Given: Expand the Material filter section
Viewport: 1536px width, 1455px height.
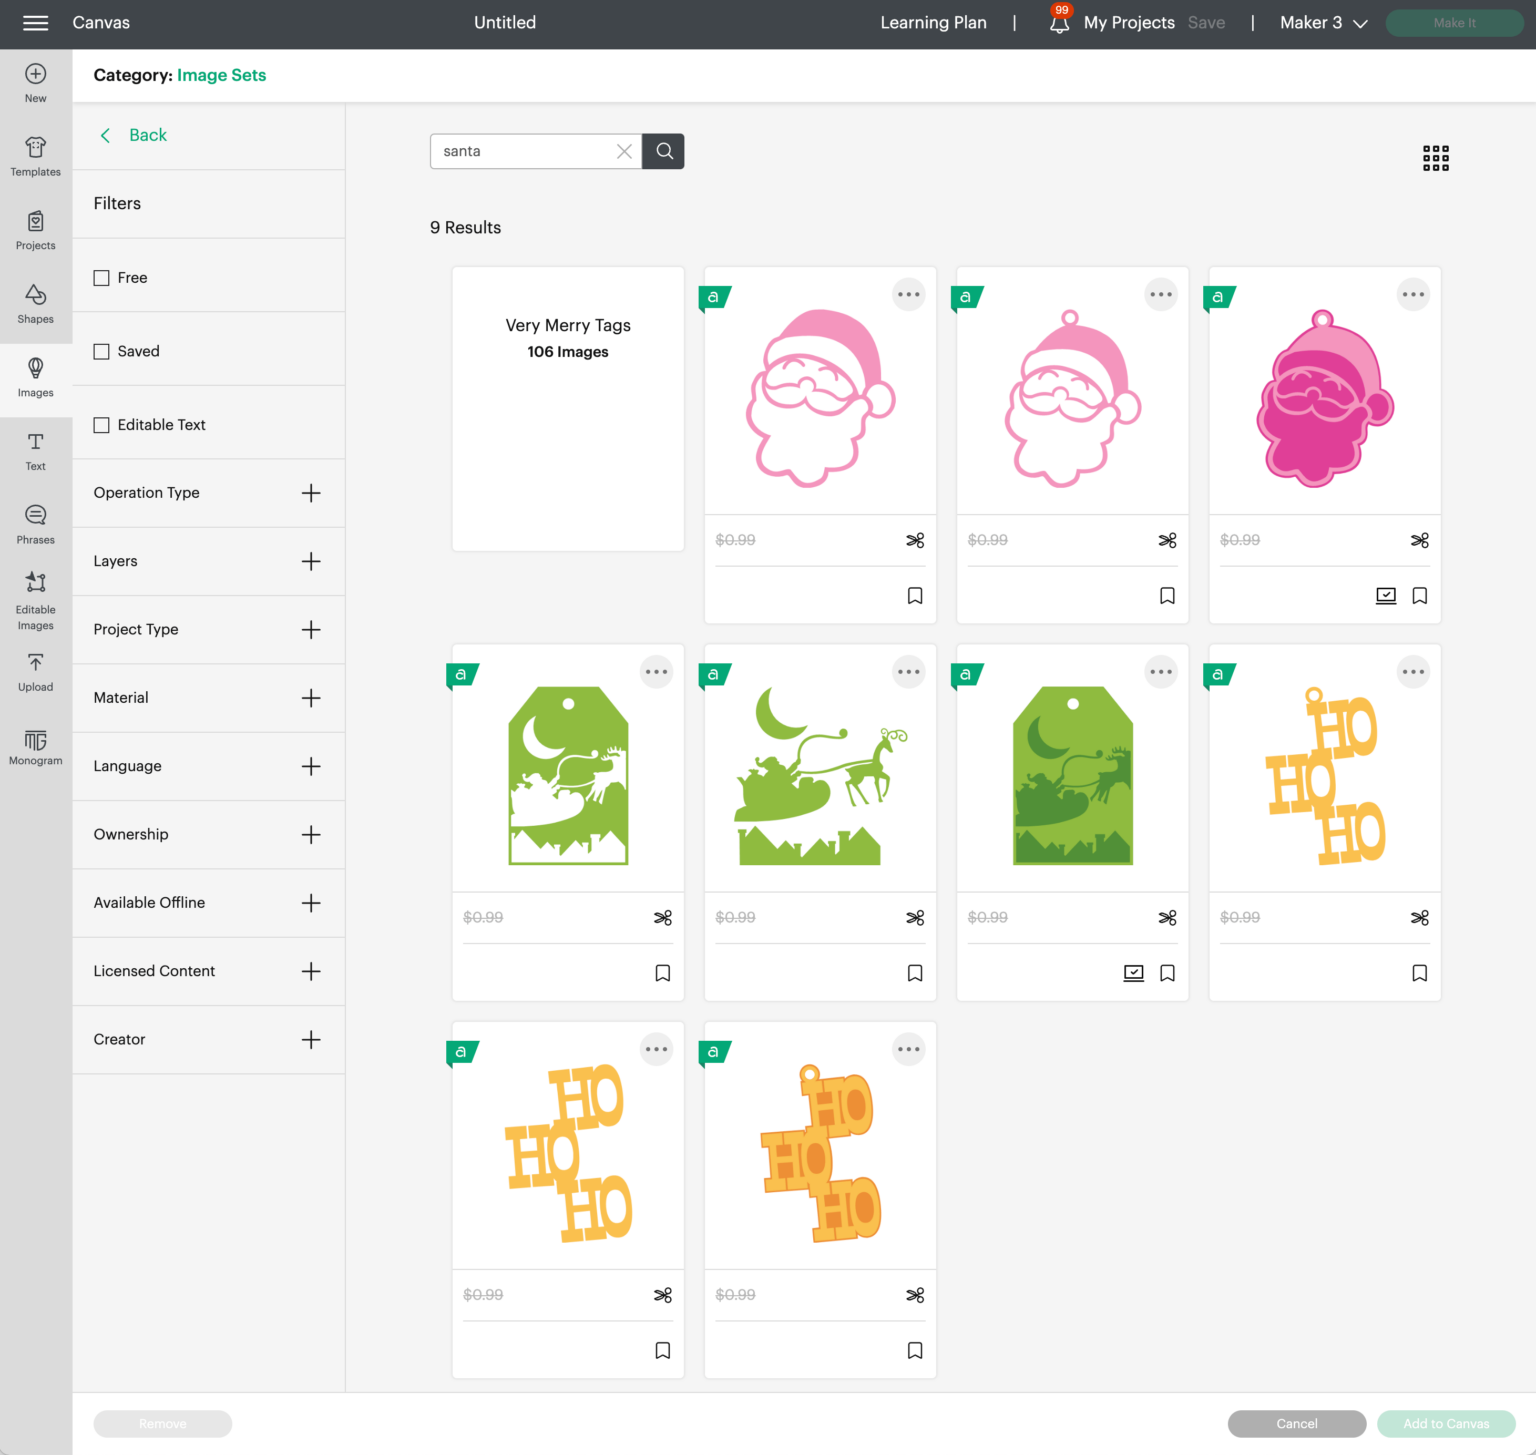Looking at the screenshot, I should (311, 698).
